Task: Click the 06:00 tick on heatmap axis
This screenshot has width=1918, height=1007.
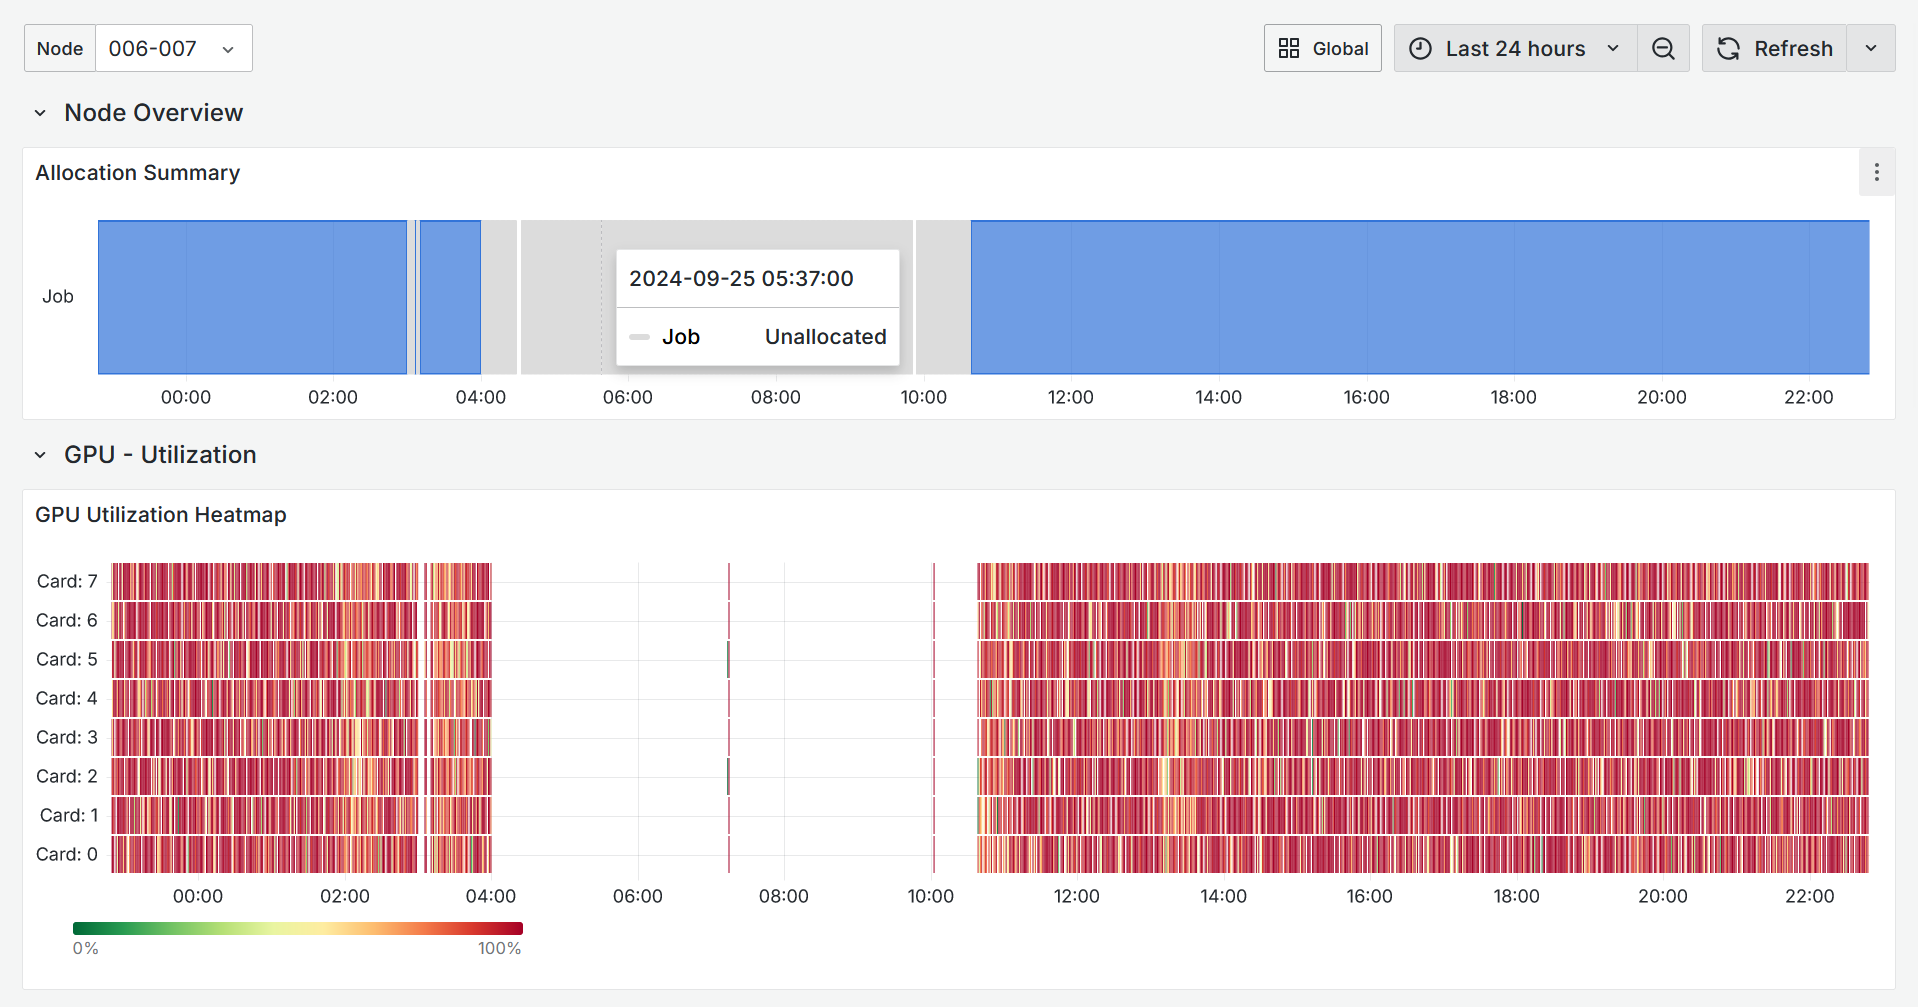Action: tap(638, 896)
